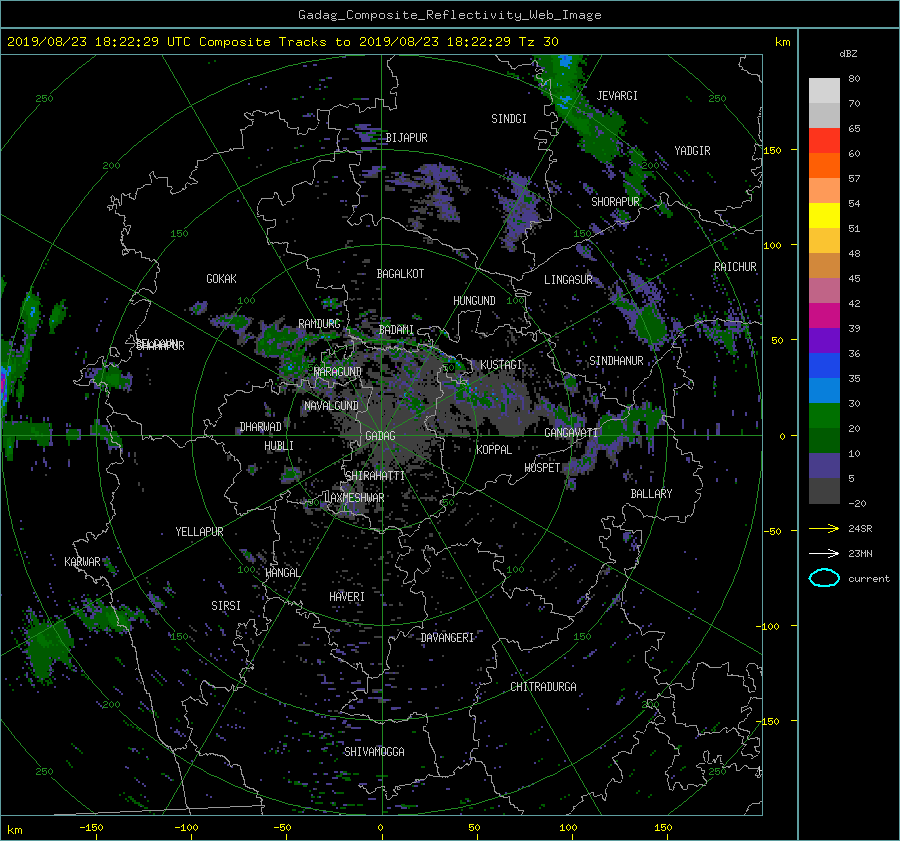
Task: Click the BAGALKOT city label
Action: (x=400, y=274)
